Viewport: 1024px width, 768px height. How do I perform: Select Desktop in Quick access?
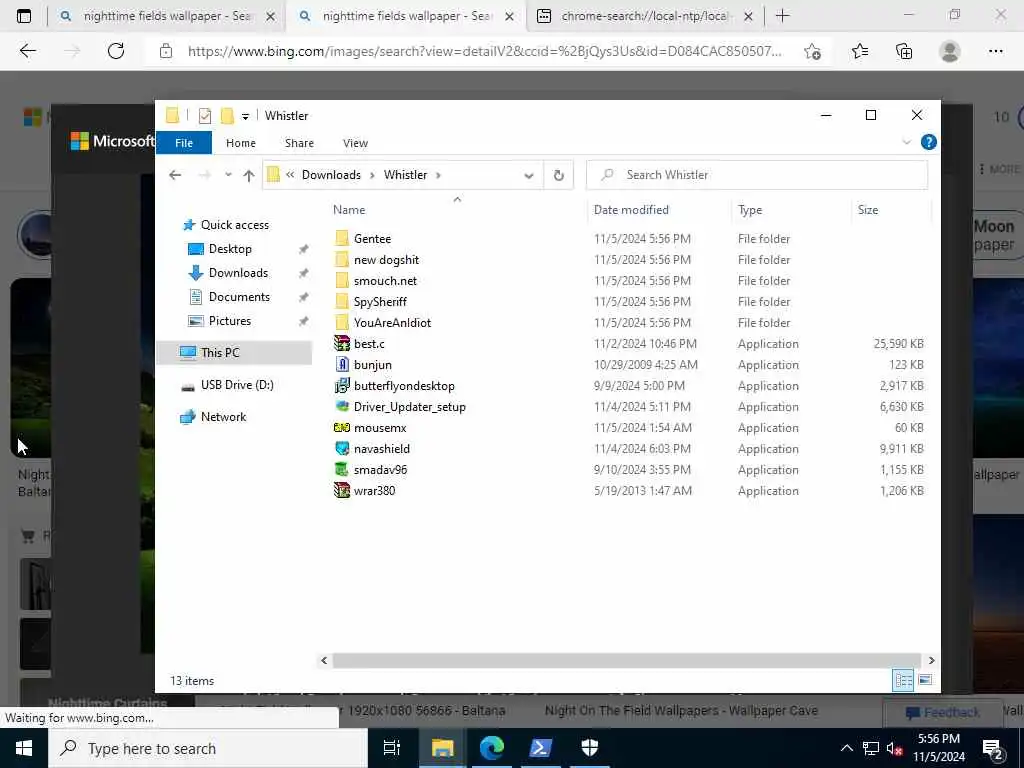[x=230, y=249]
